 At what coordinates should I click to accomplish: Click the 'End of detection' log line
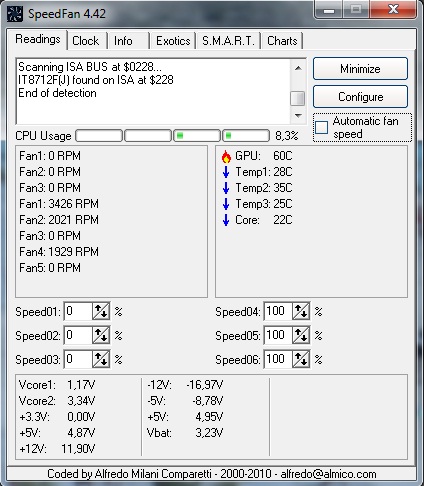tap(57, 93)
